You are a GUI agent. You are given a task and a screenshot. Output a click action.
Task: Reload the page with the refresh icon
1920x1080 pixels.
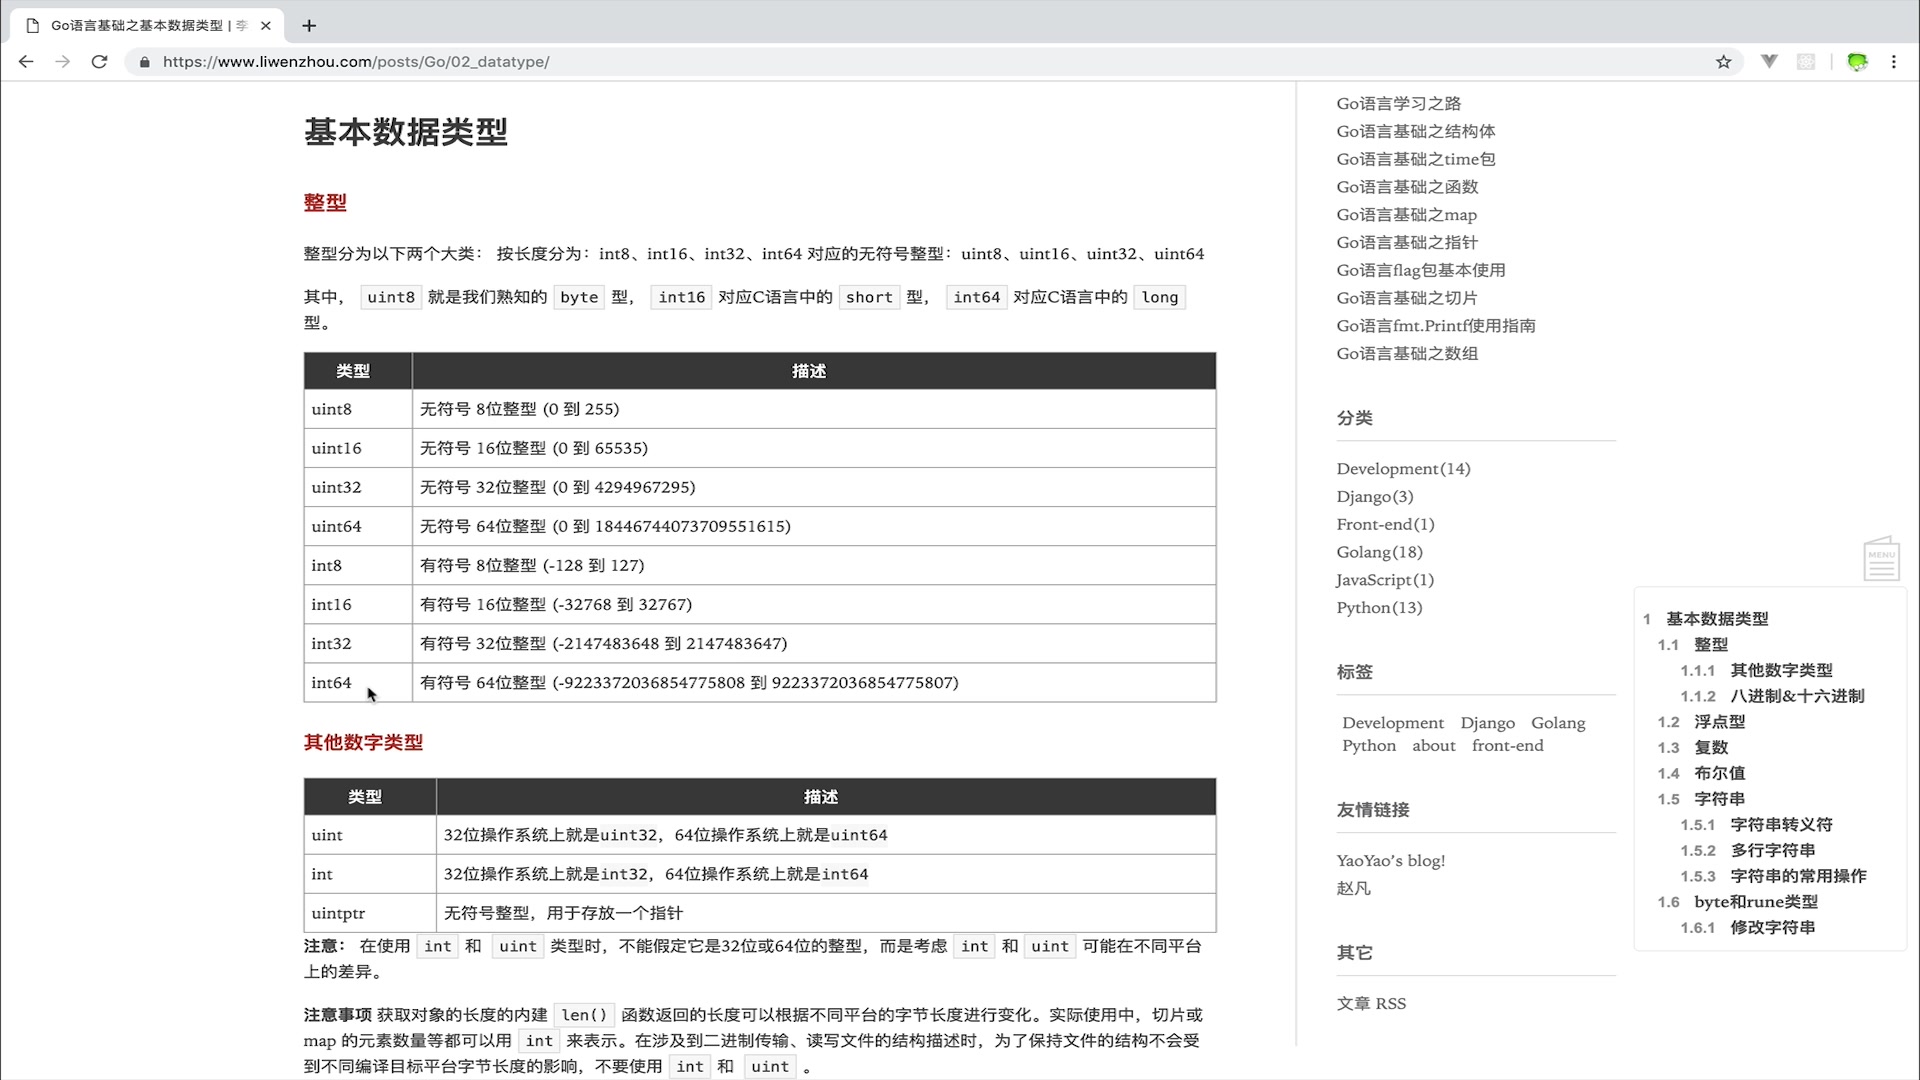click(x=99, y=61)
